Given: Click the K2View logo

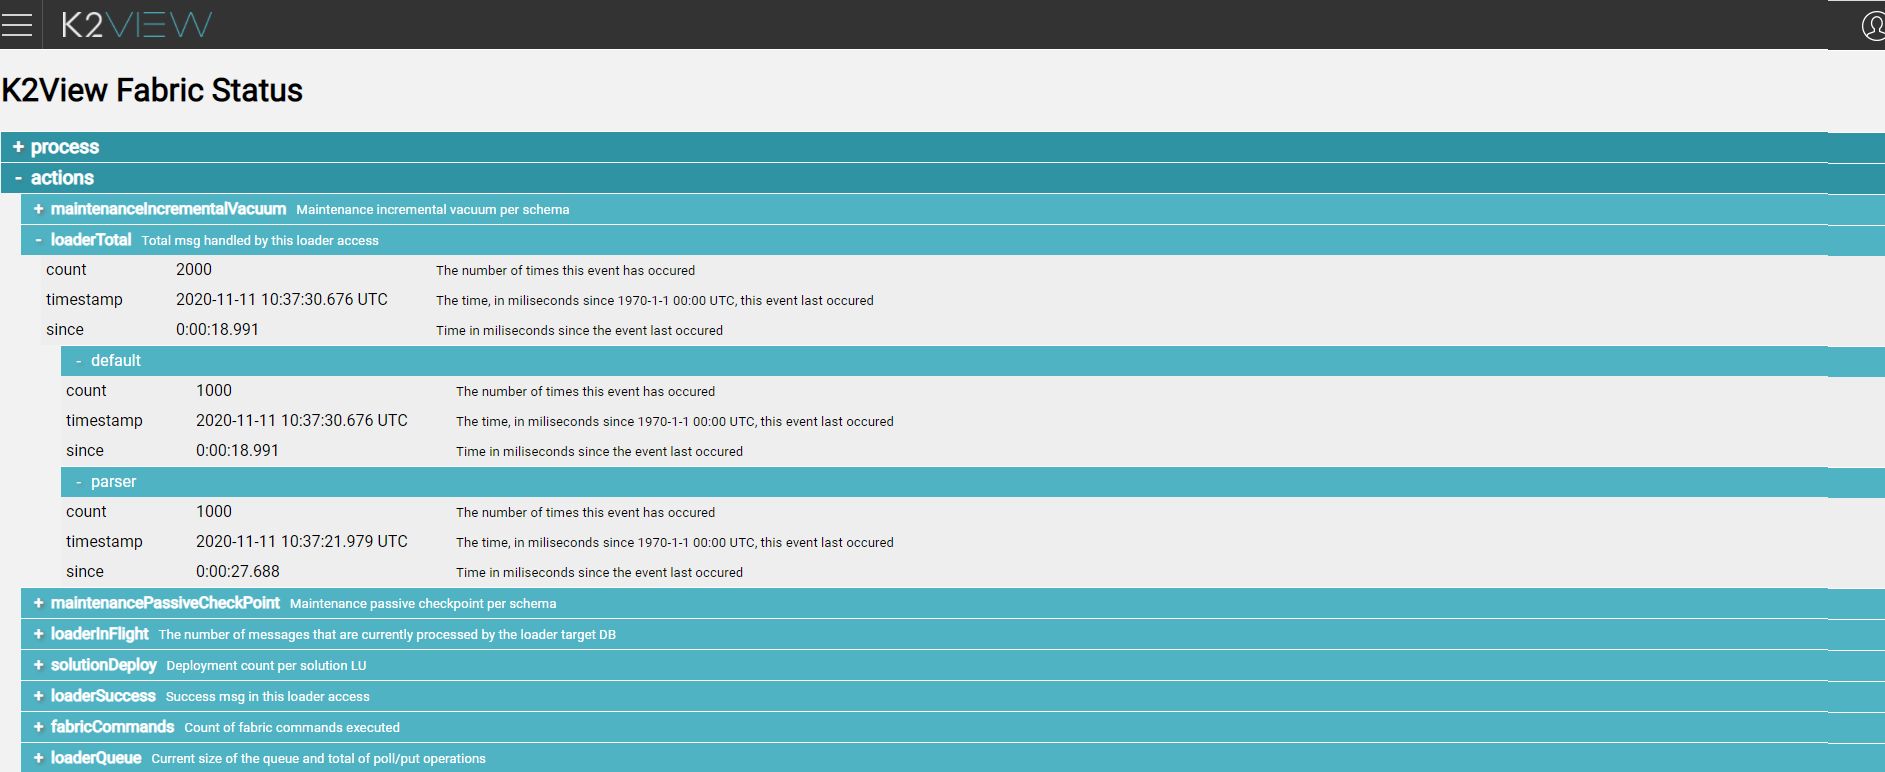Looking at the screenshot, I should 136,25.
